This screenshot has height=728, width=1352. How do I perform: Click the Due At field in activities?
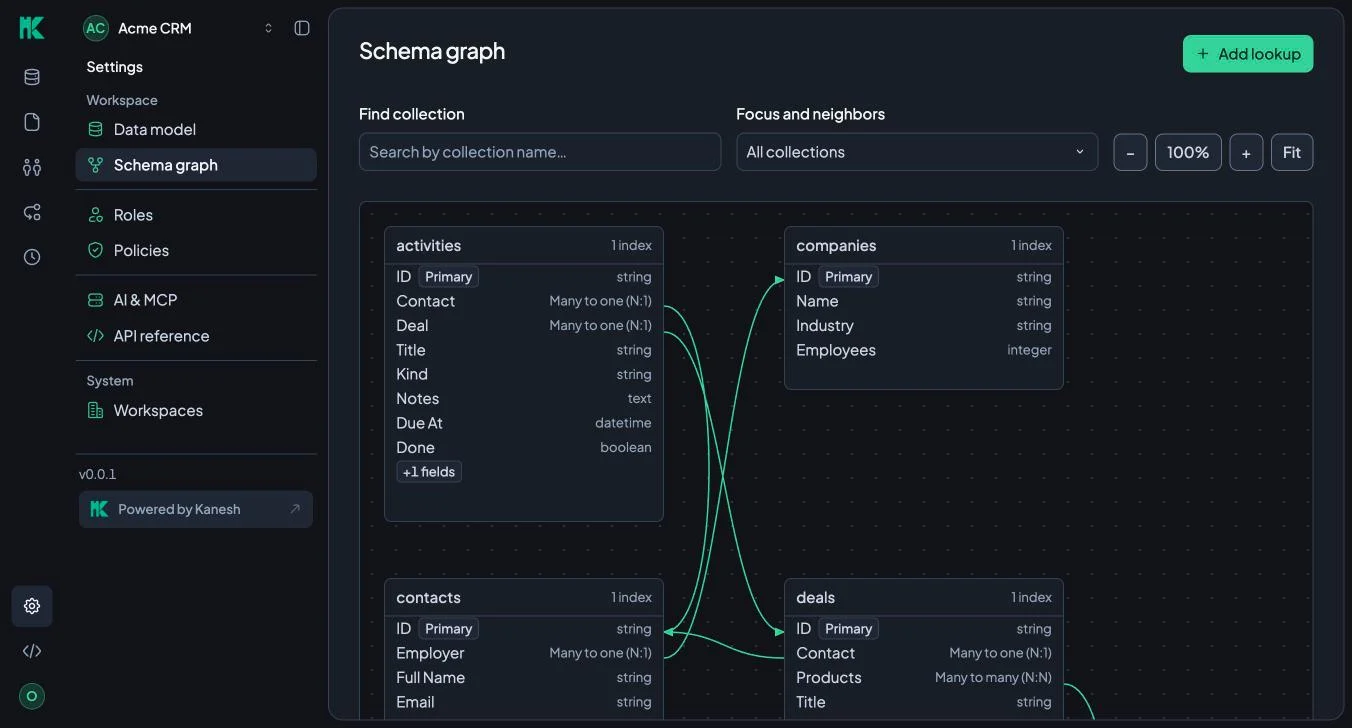524,423
